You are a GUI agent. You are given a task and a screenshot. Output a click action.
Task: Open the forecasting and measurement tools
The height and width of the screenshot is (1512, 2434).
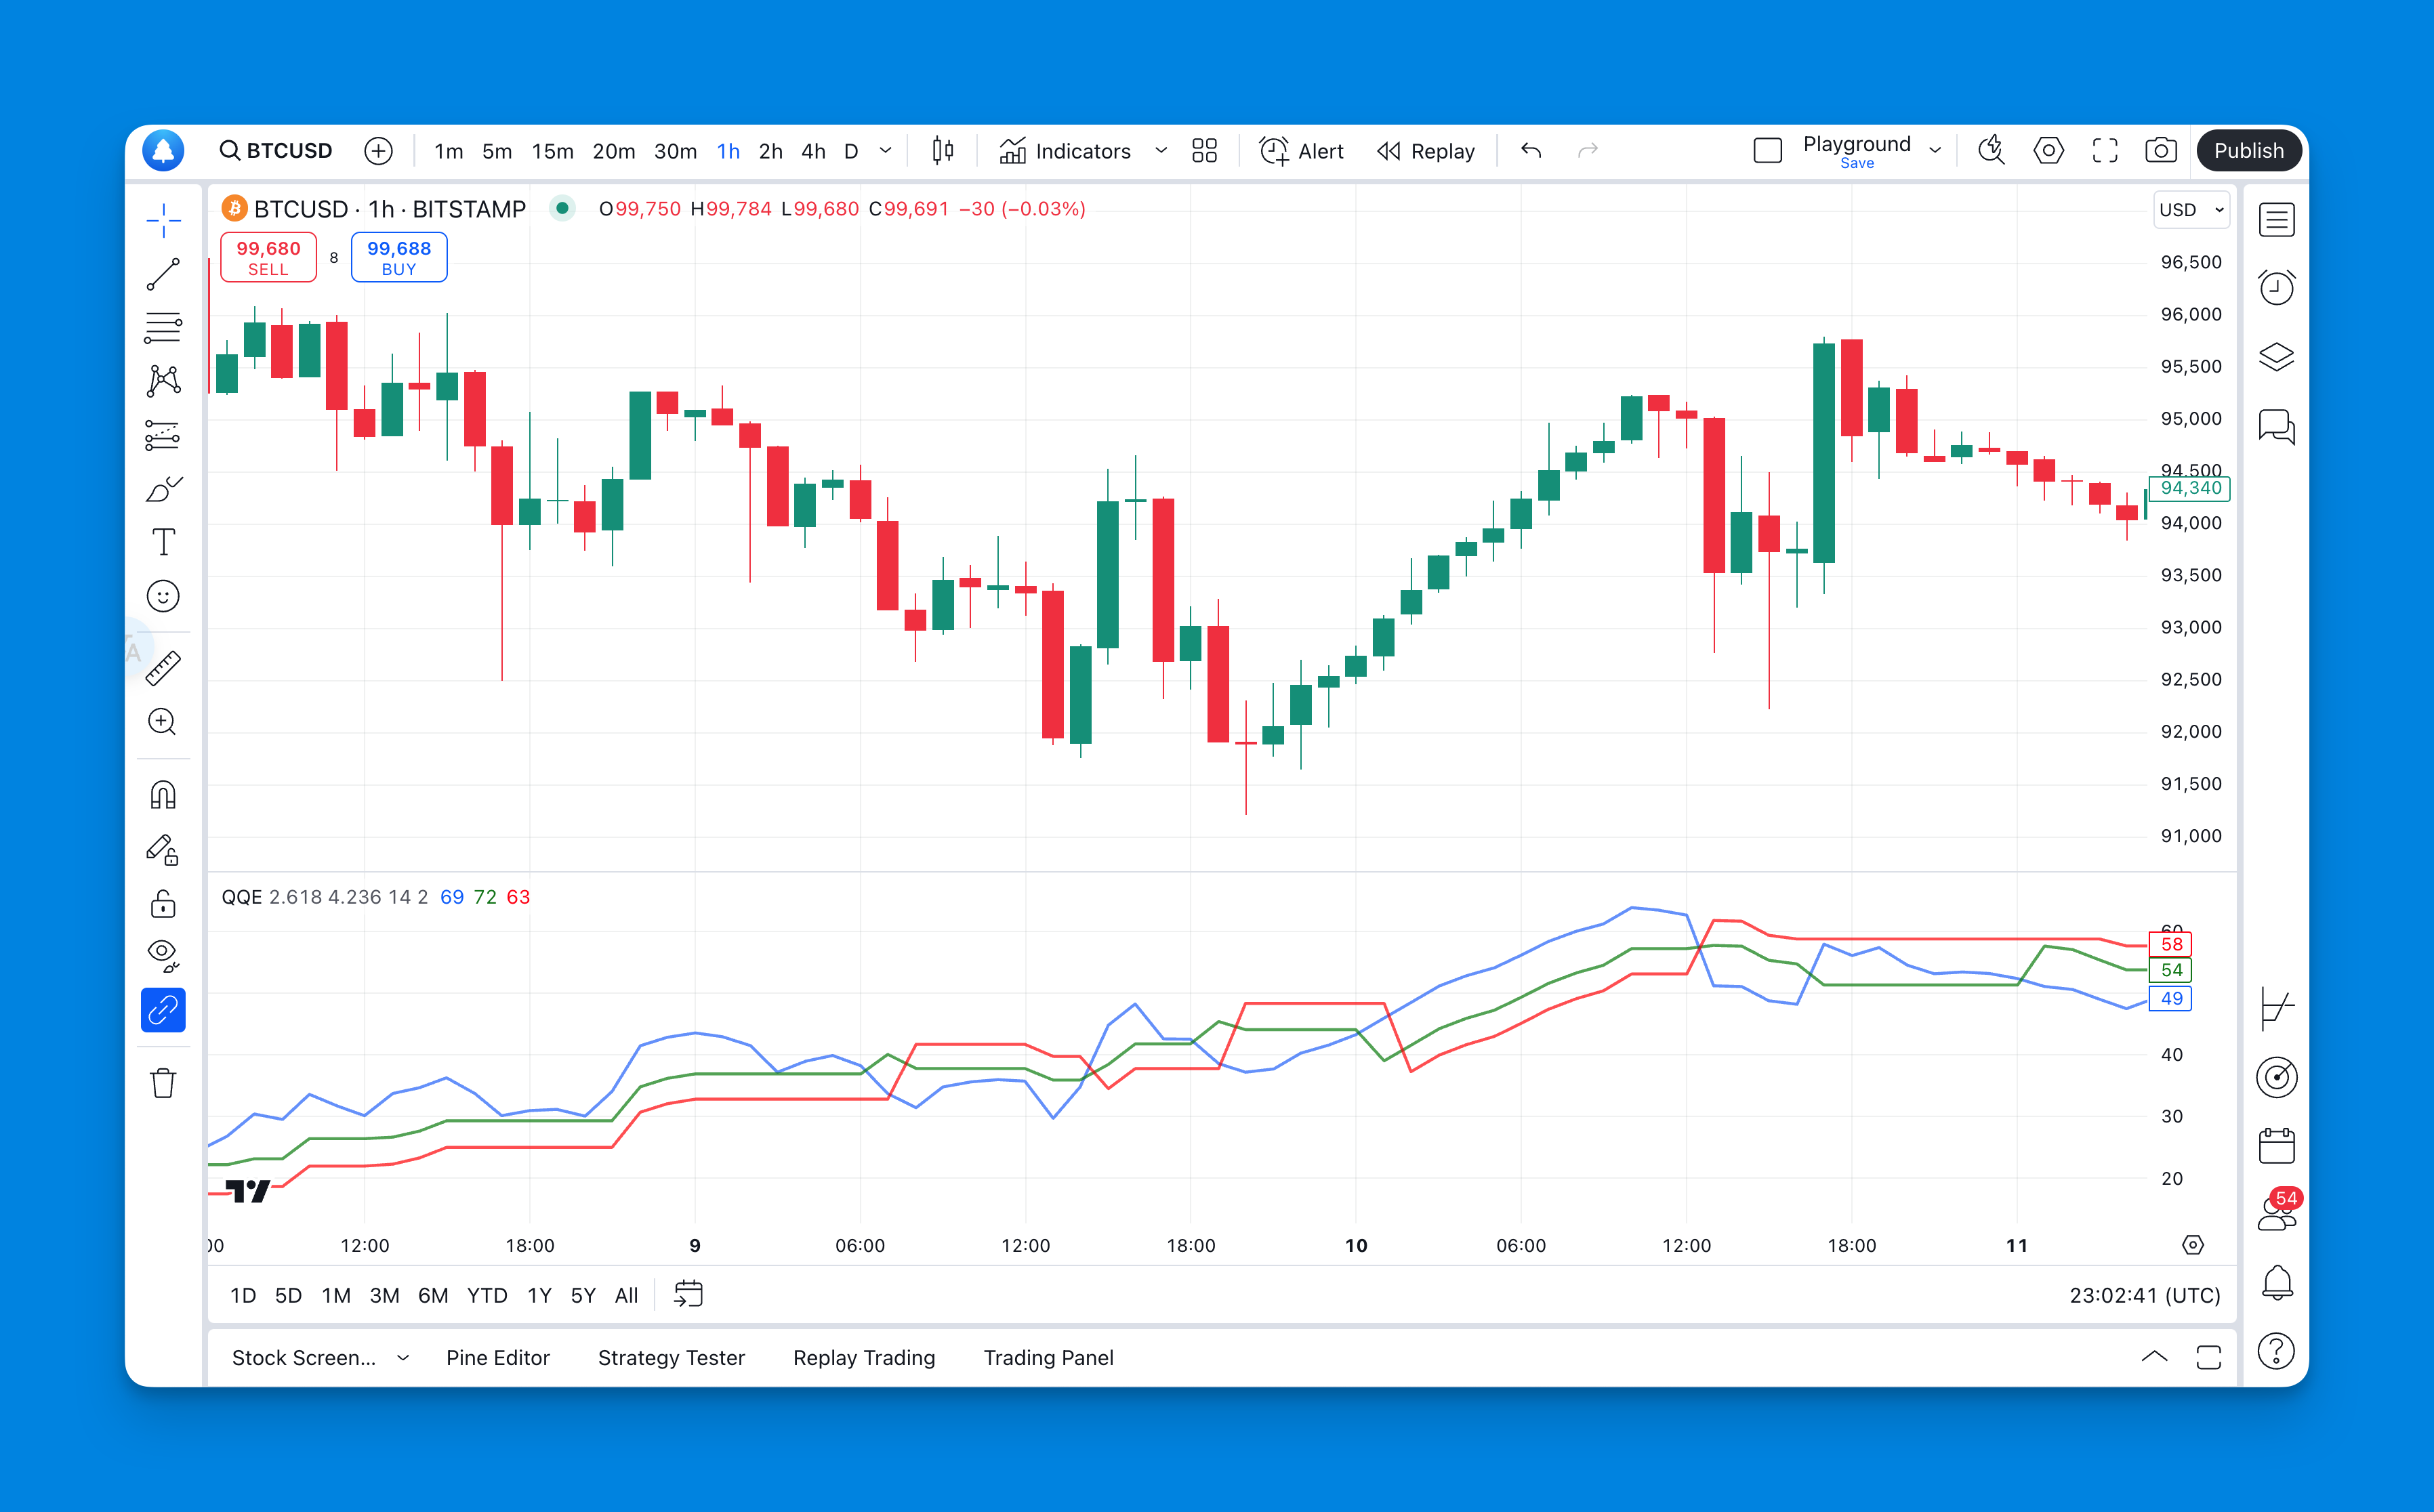[x=163, y=435]
